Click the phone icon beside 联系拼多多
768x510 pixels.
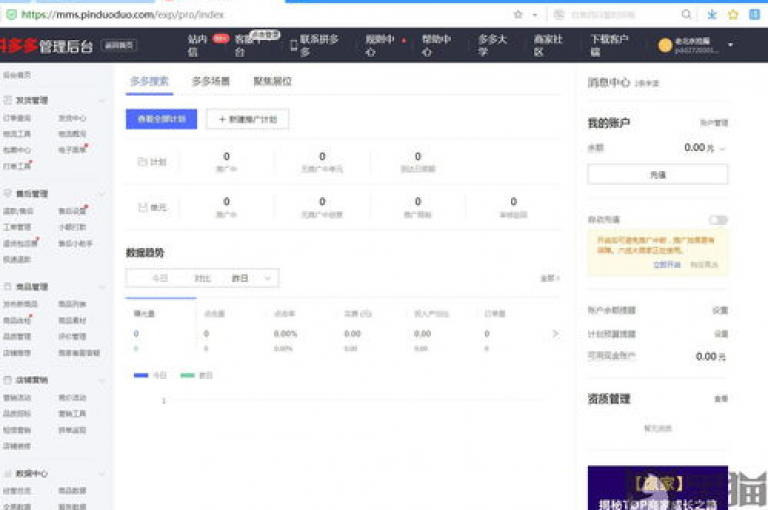(x=293, y=45)
